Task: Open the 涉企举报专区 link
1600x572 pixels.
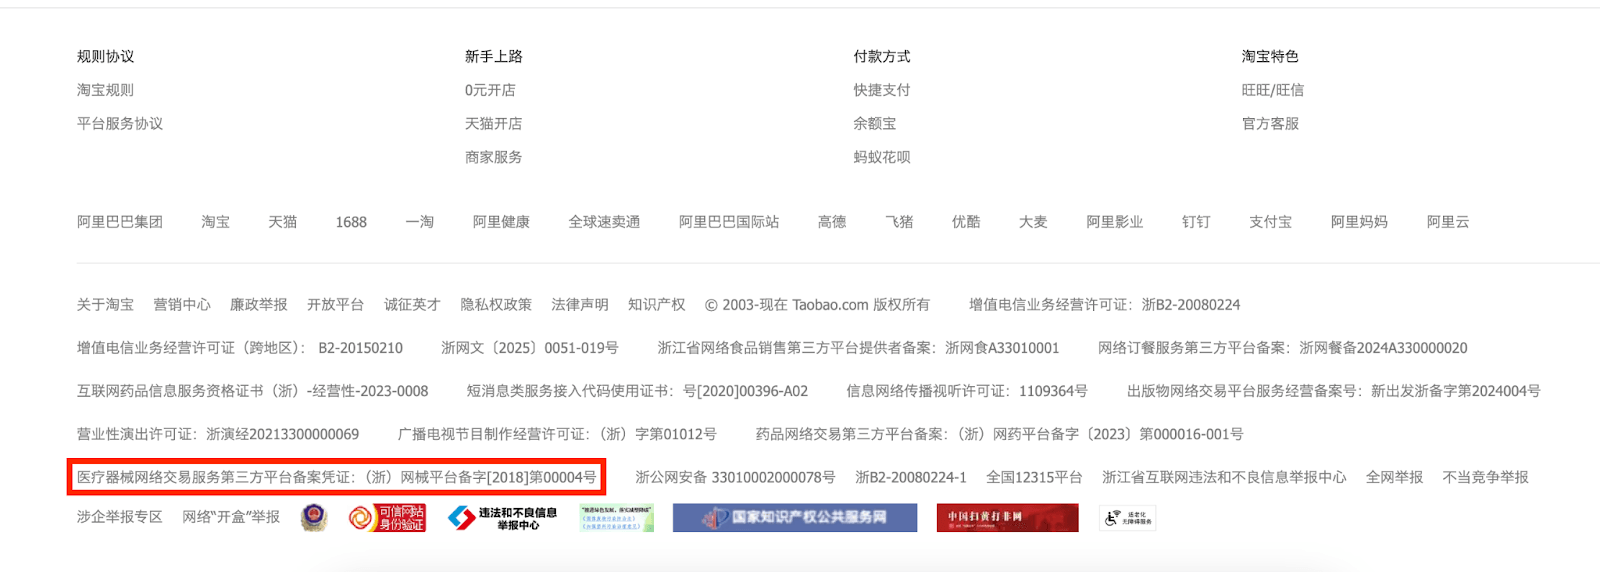Action: click(x=120, y=517)
